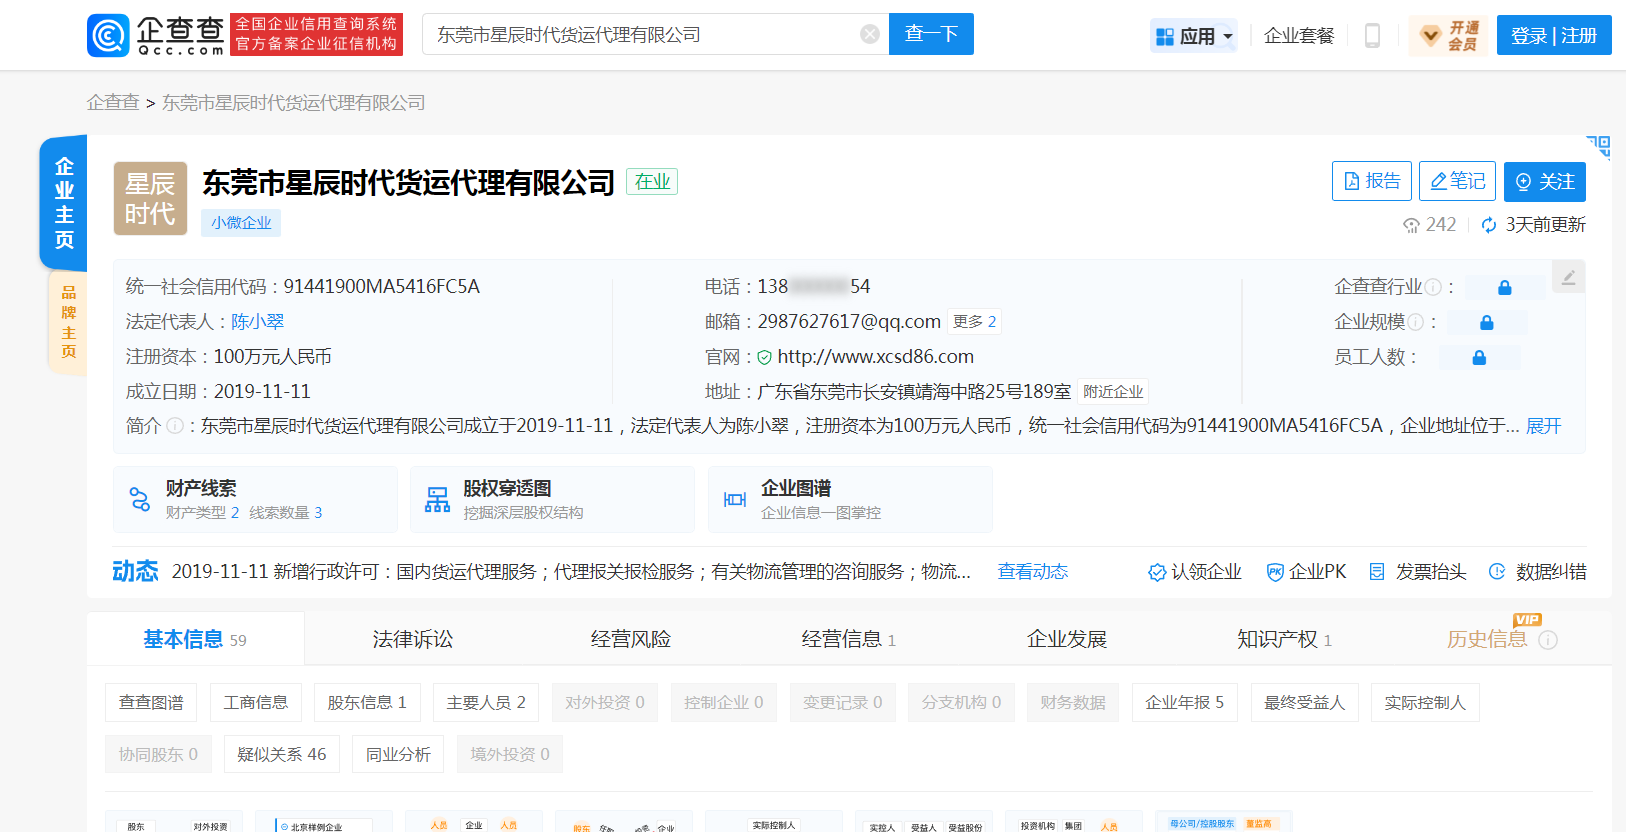The width and height of the screenshot is (1626, 832).
Task: Click 发票抬头
Action: click(x=1417, y=572)
